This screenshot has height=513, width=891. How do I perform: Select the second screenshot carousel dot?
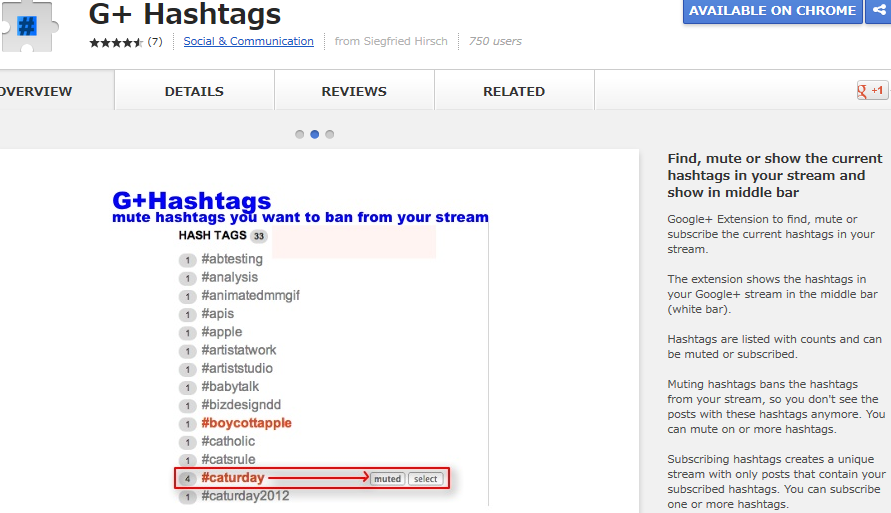tap(315, 135)
